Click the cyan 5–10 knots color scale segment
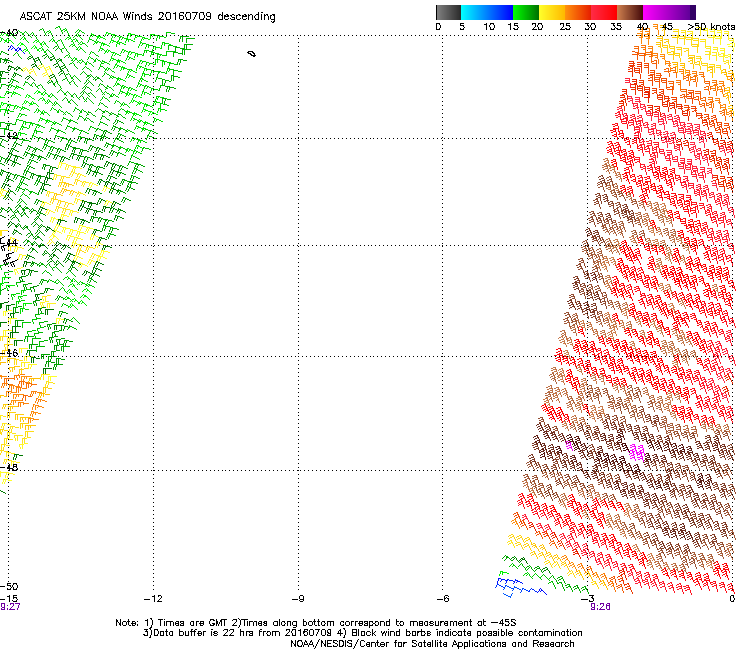 [x=474, y=12]
